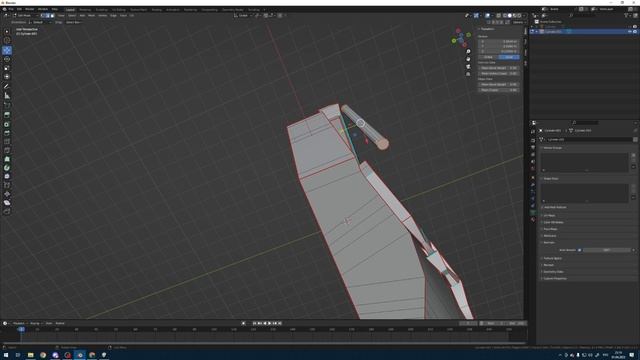
Task: Click the Vertex X coordinate field
Action: (x=499, y=41)
